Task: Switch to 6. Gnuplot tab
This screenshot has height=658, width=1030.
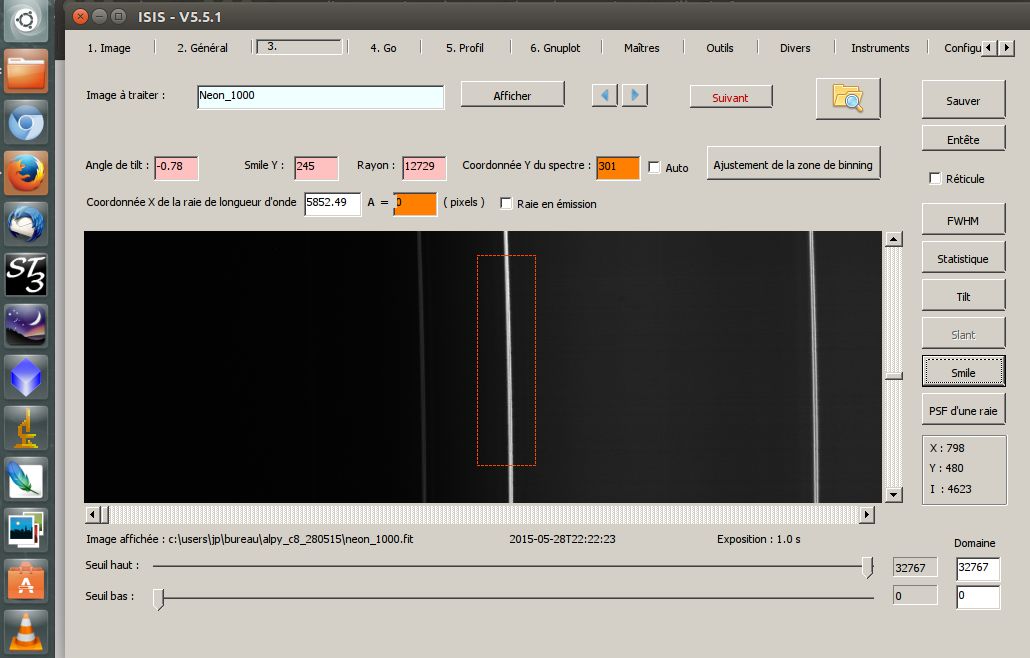Action: pos(555,48)
